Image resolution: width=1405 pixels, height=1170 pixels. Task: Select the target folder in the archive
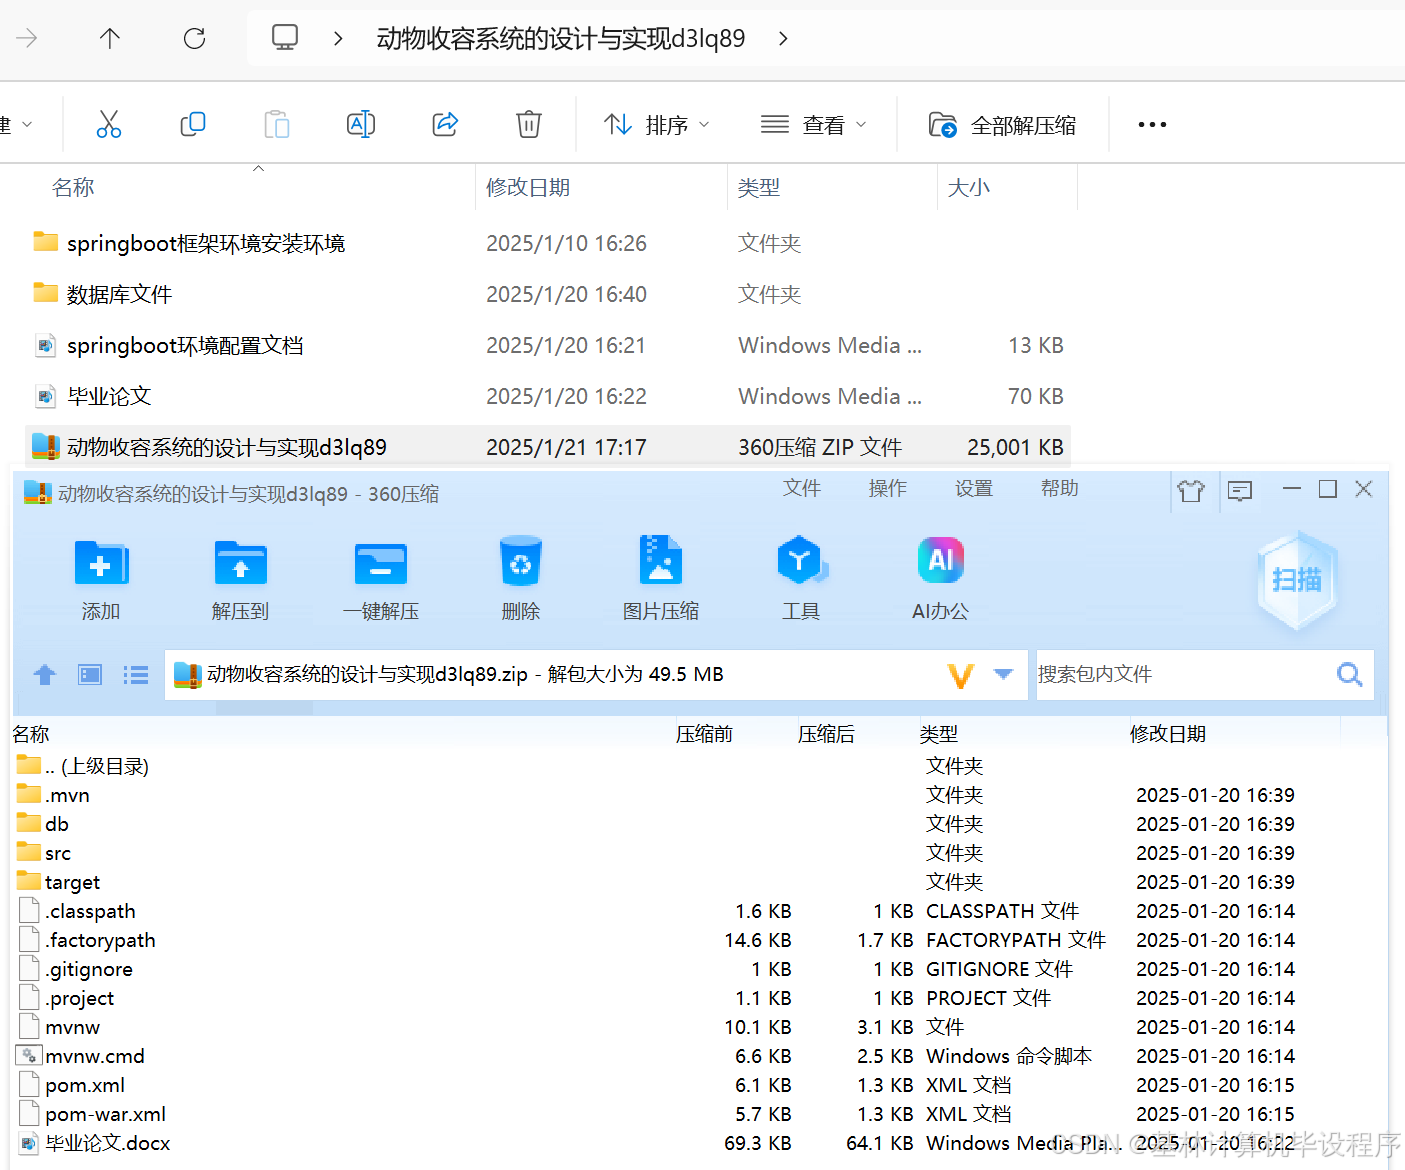click(59, 882)
